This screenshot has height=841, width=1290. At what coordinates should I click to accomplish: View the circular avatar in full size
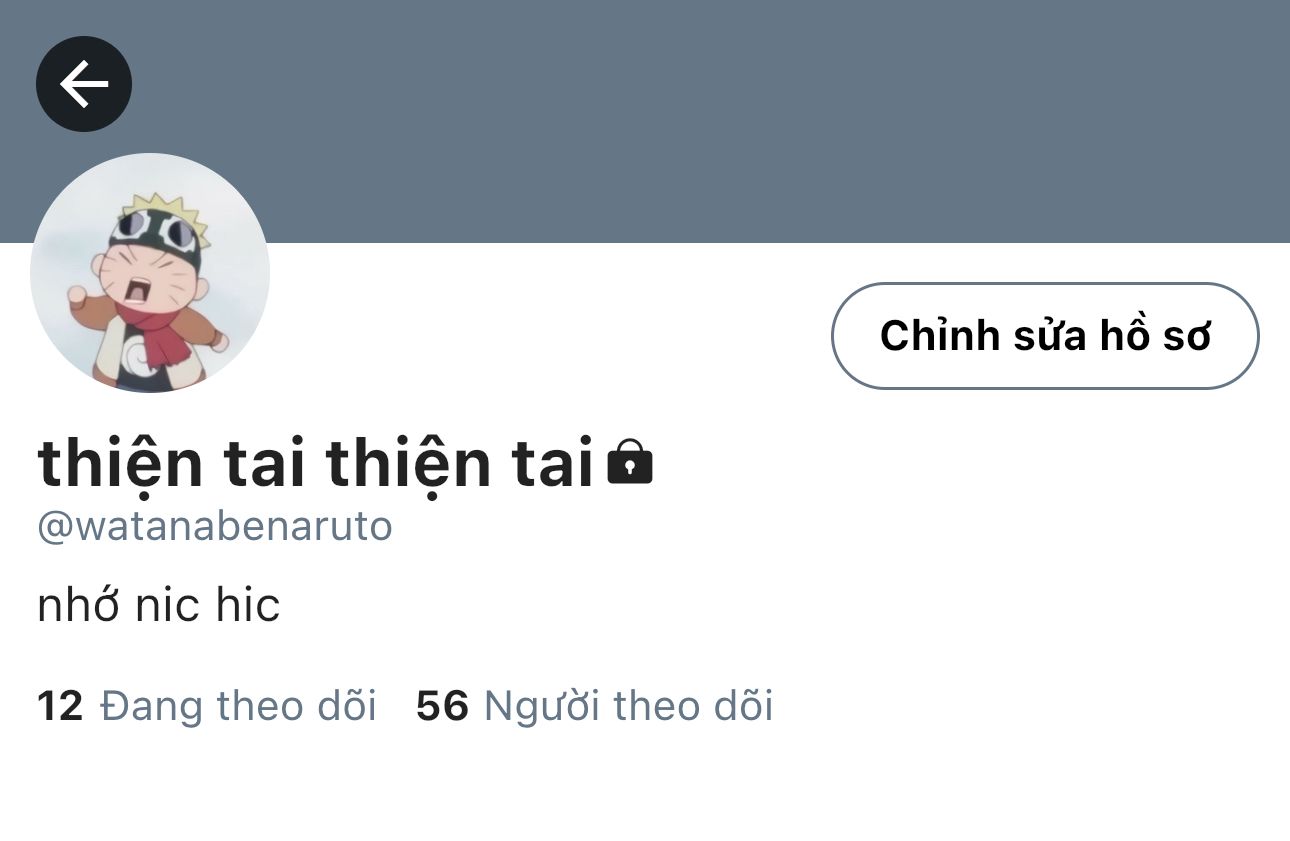150,273
